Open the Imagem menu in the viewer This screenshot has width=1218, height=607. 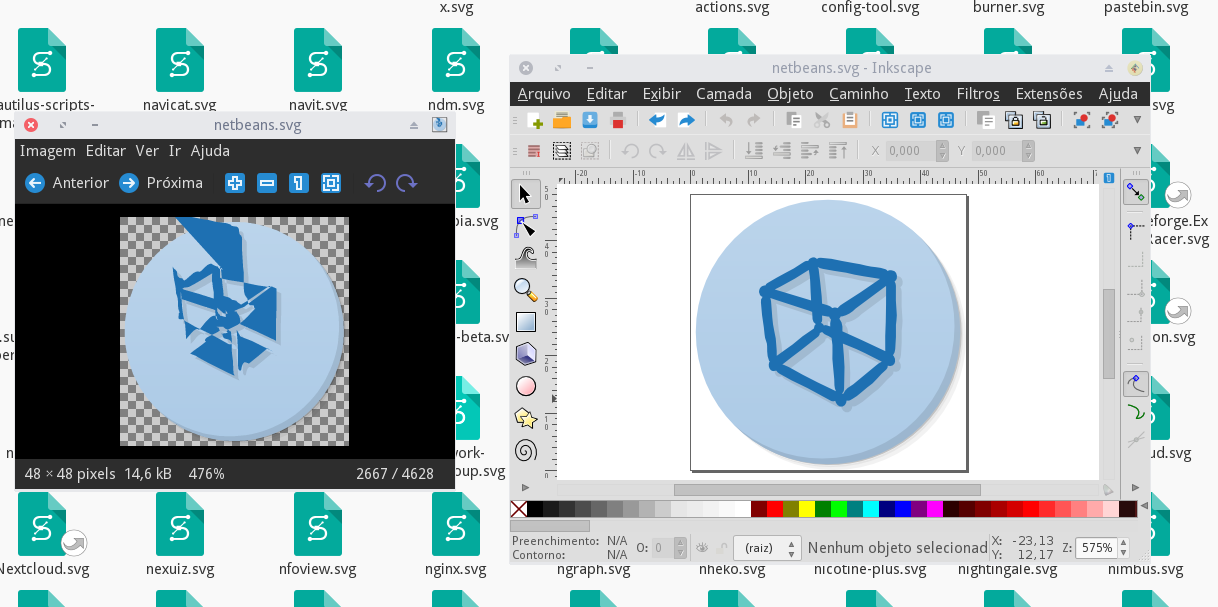(45, 150)
